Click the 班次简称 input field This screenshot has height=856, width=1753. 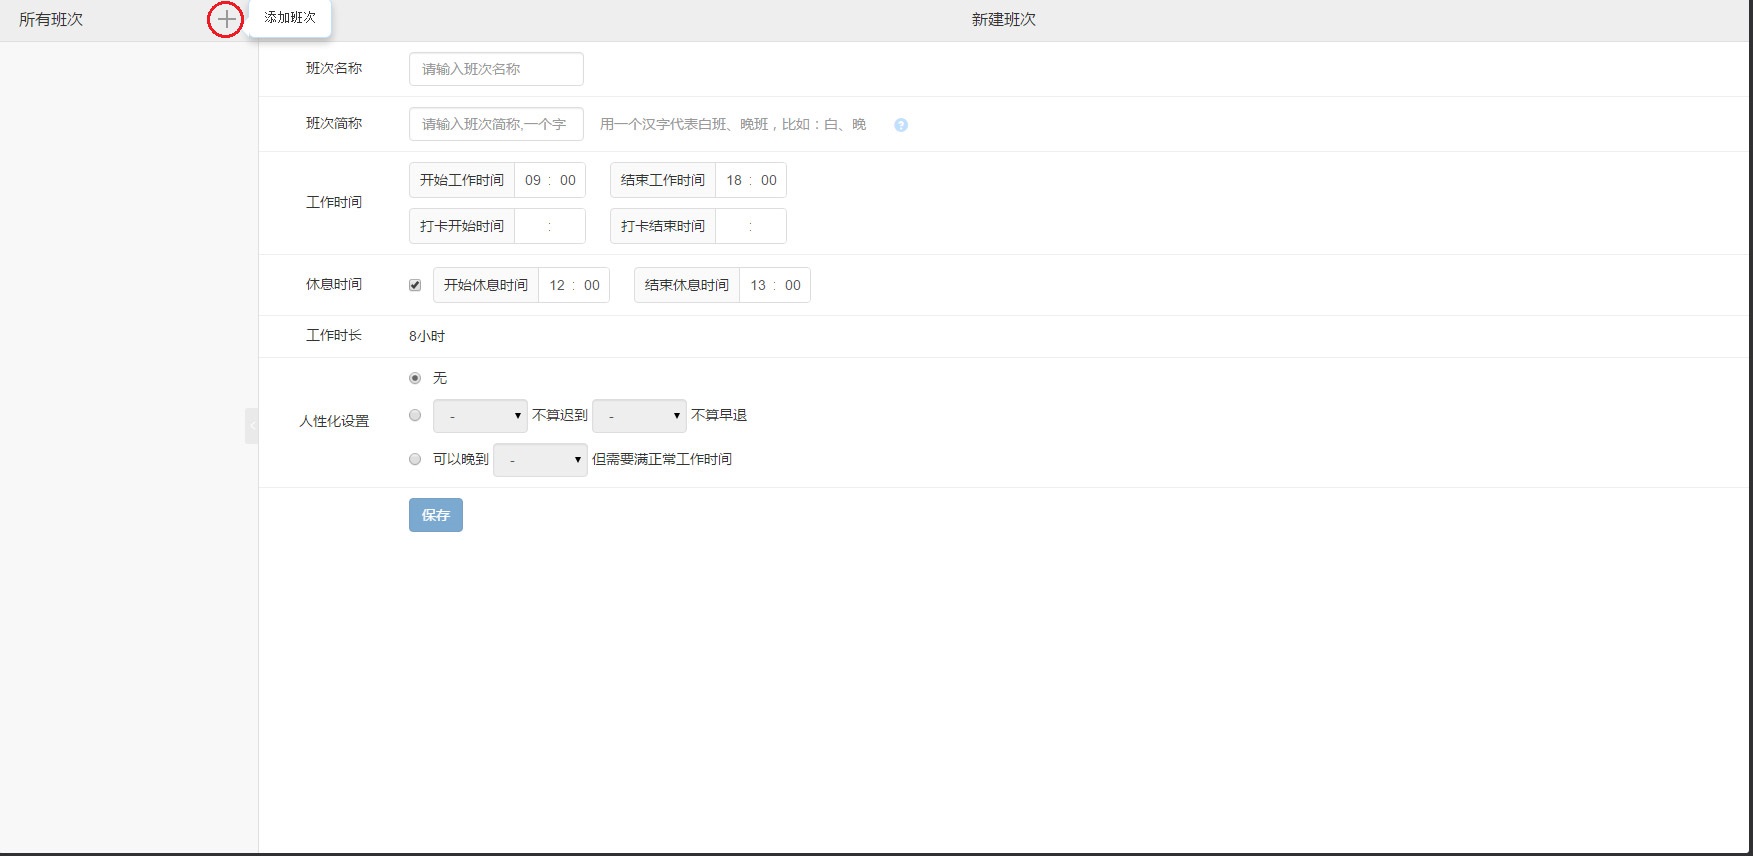click(x=496, y=124)
